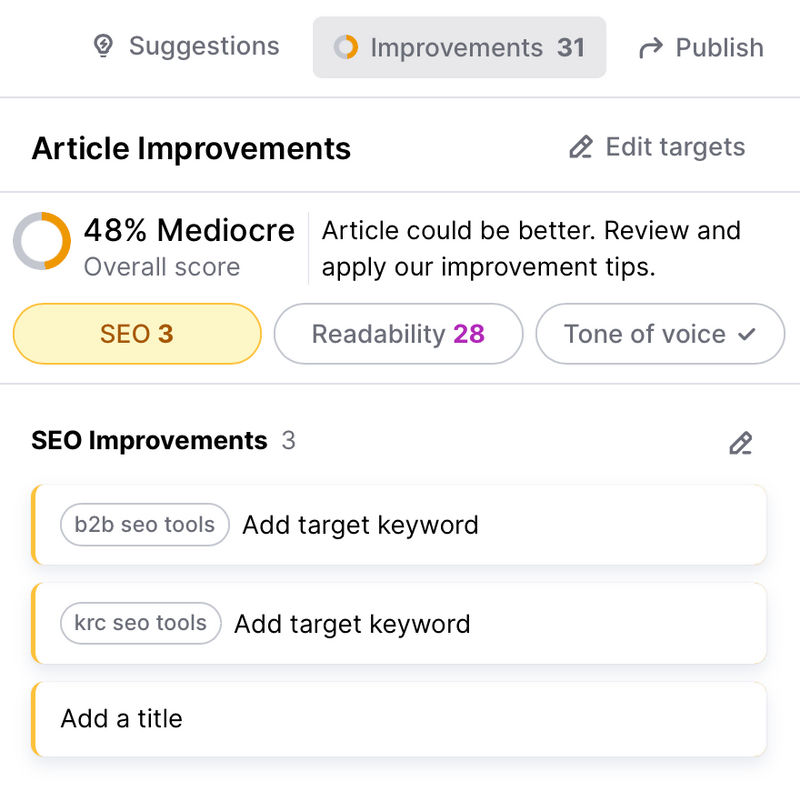Viewport: 800px width, 802px height.
Task: Click the orange ring icon in Improvements tab
Action: (x=346, y=47)
